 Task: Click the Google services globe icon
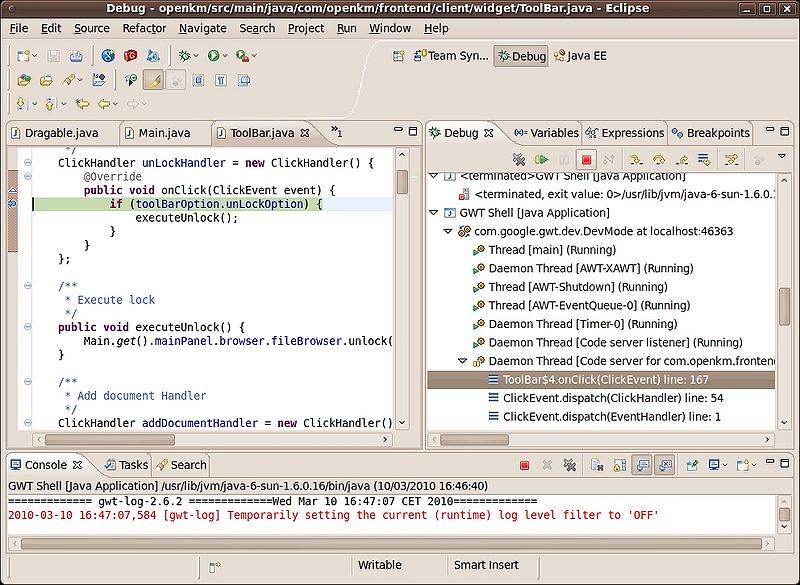[x=108, y=56]
